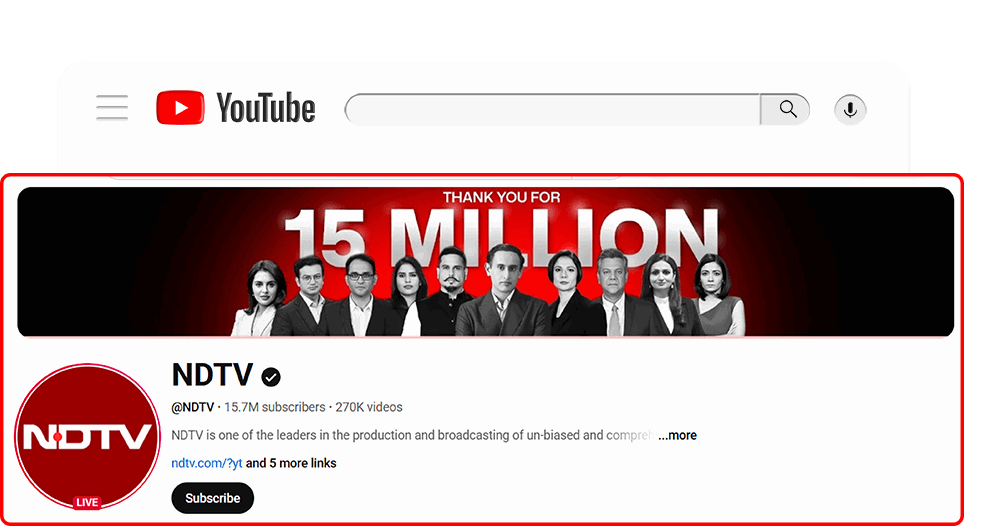999x526 pixels.
Task: Expand the description with ...more
Action: 677,436
